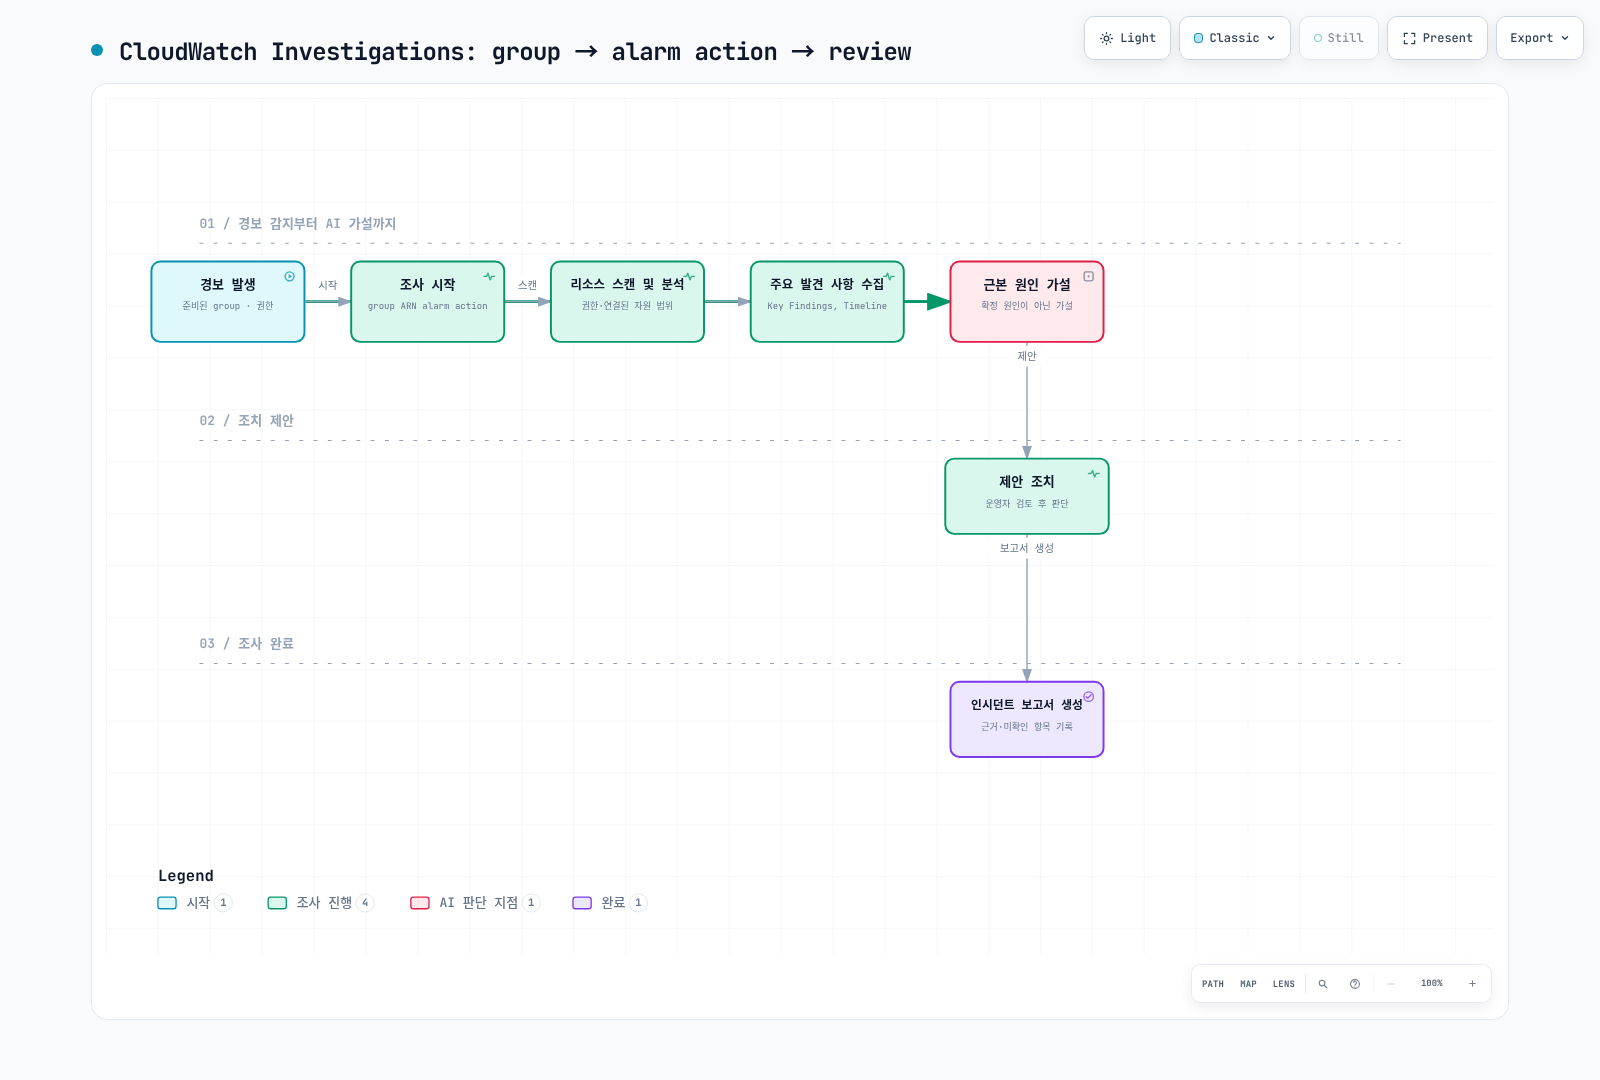Click section heading 03 / 조사 완료
The image size is (1600, 1080).
[247, 644]
